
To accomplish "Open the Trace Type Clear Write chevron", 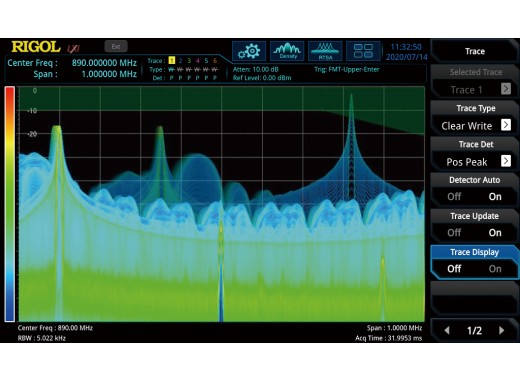I will pos(506,125).
